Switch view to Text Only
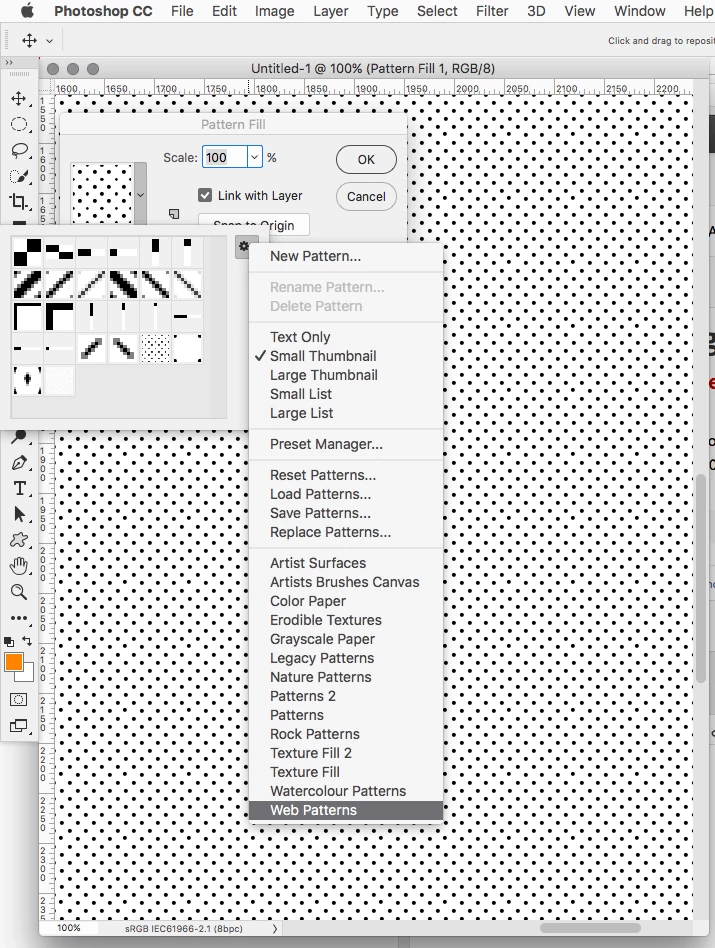 pos(346,337)
